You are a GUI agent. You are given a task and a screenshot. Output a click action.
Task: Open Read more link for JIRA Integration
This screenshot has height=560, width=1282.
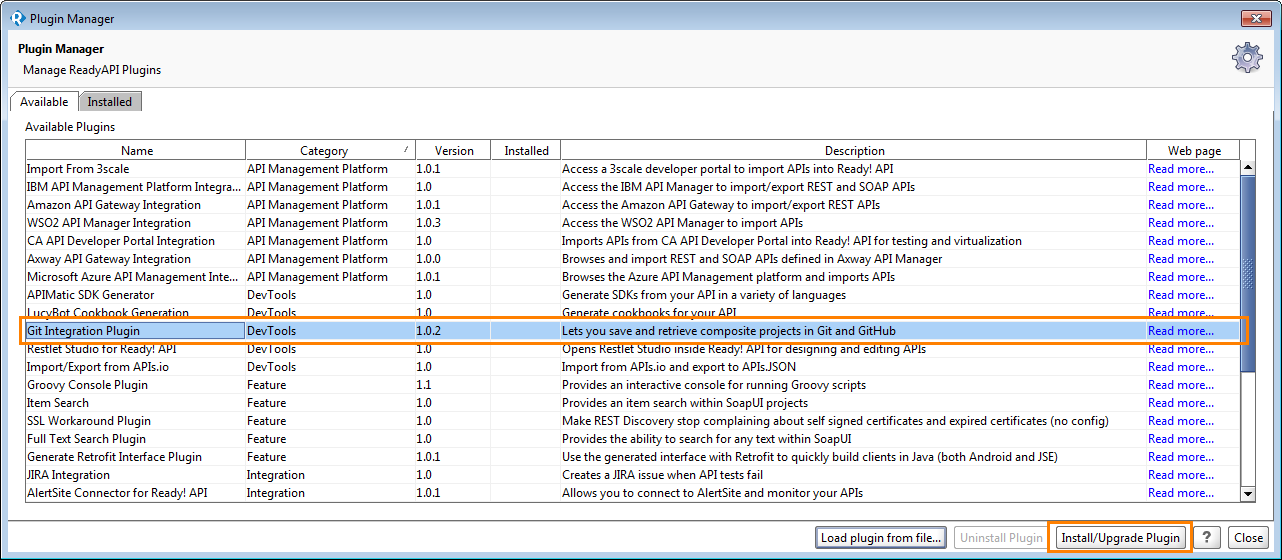1181,475
